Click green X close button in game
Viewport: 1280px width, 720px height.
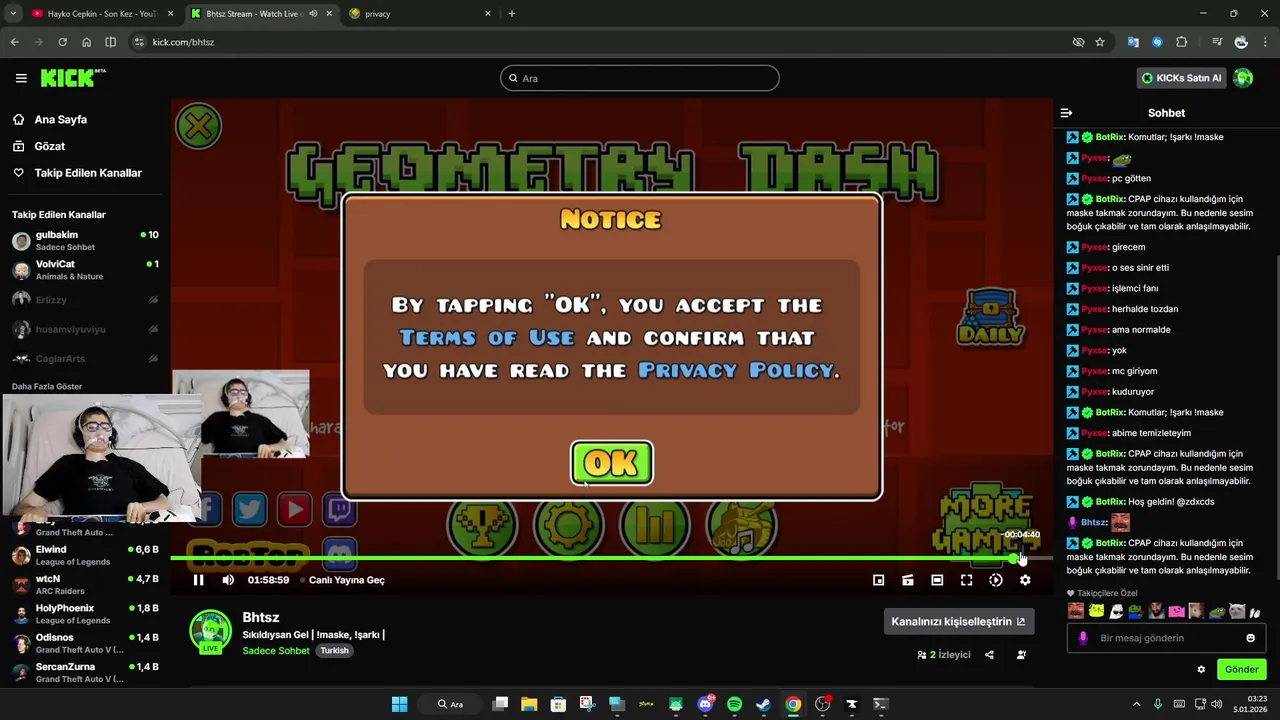(x=199, y=126)
